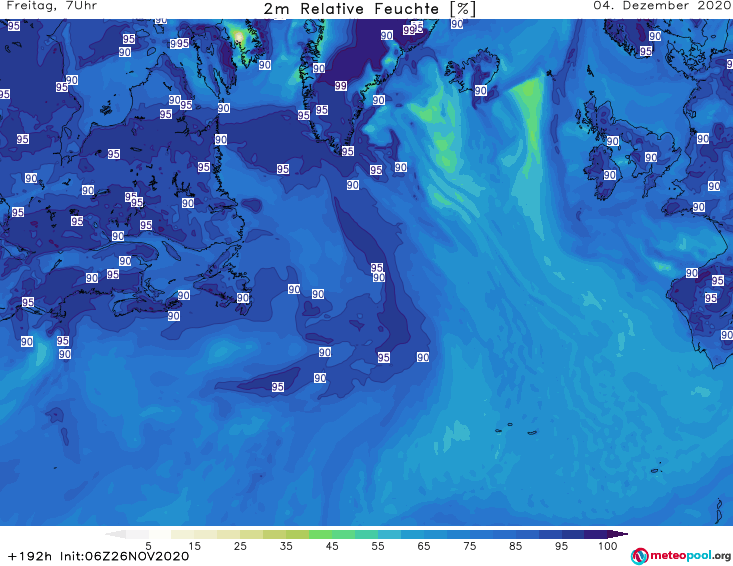Pick the bright green segment of the colorbar
The image size is (733, 566).
320,534
